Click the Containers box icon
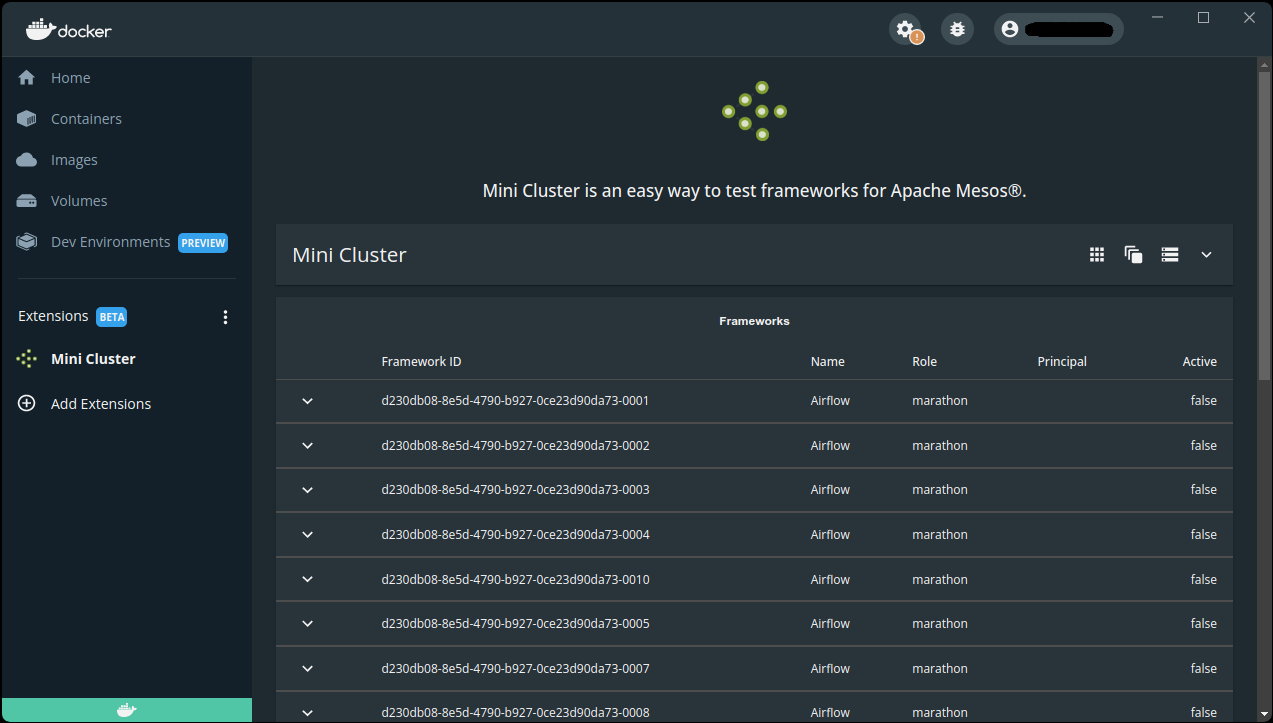Image resolution: width=1273 pixels, height=723 pixels. tap(27, 119)
